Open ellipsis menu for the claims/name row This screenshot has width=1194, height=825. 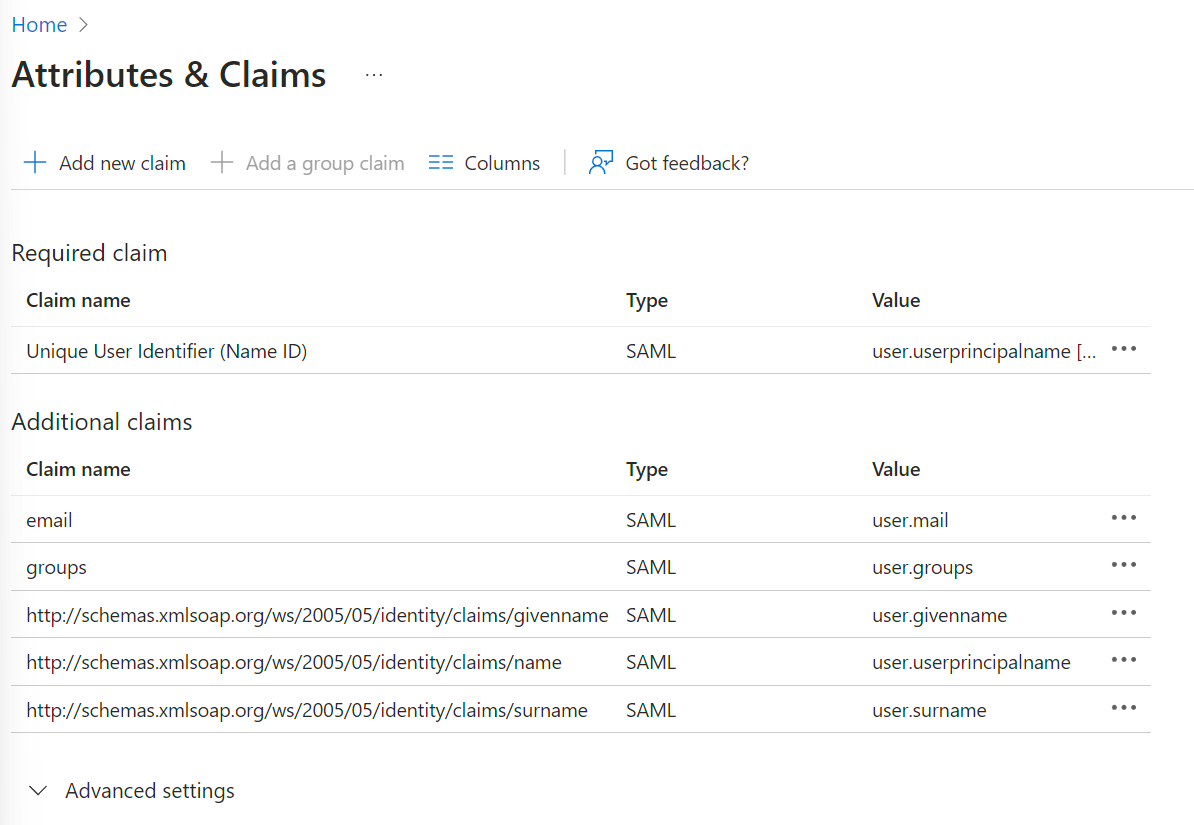1124,661
